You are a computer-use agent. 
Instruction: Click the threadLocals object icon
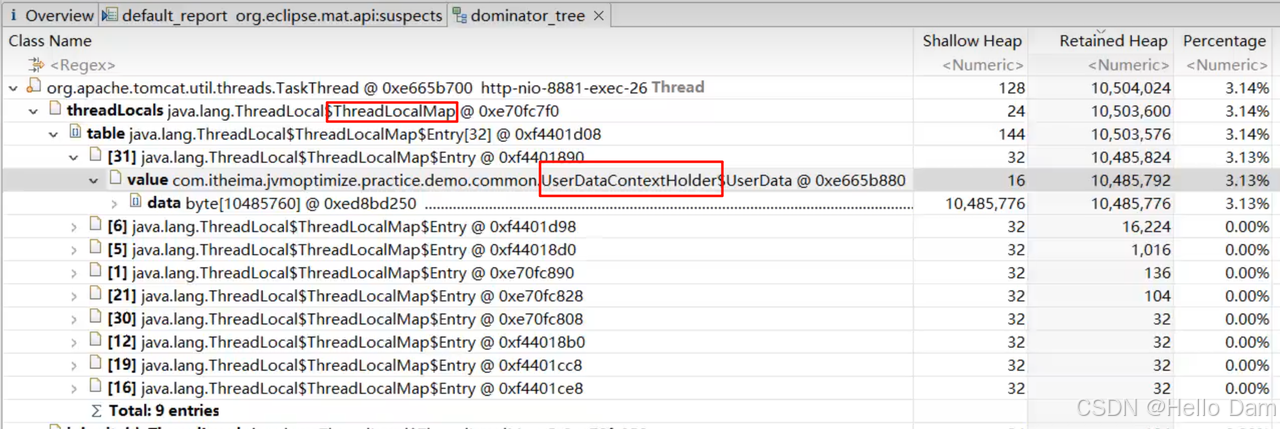click(x=54, y=111)
